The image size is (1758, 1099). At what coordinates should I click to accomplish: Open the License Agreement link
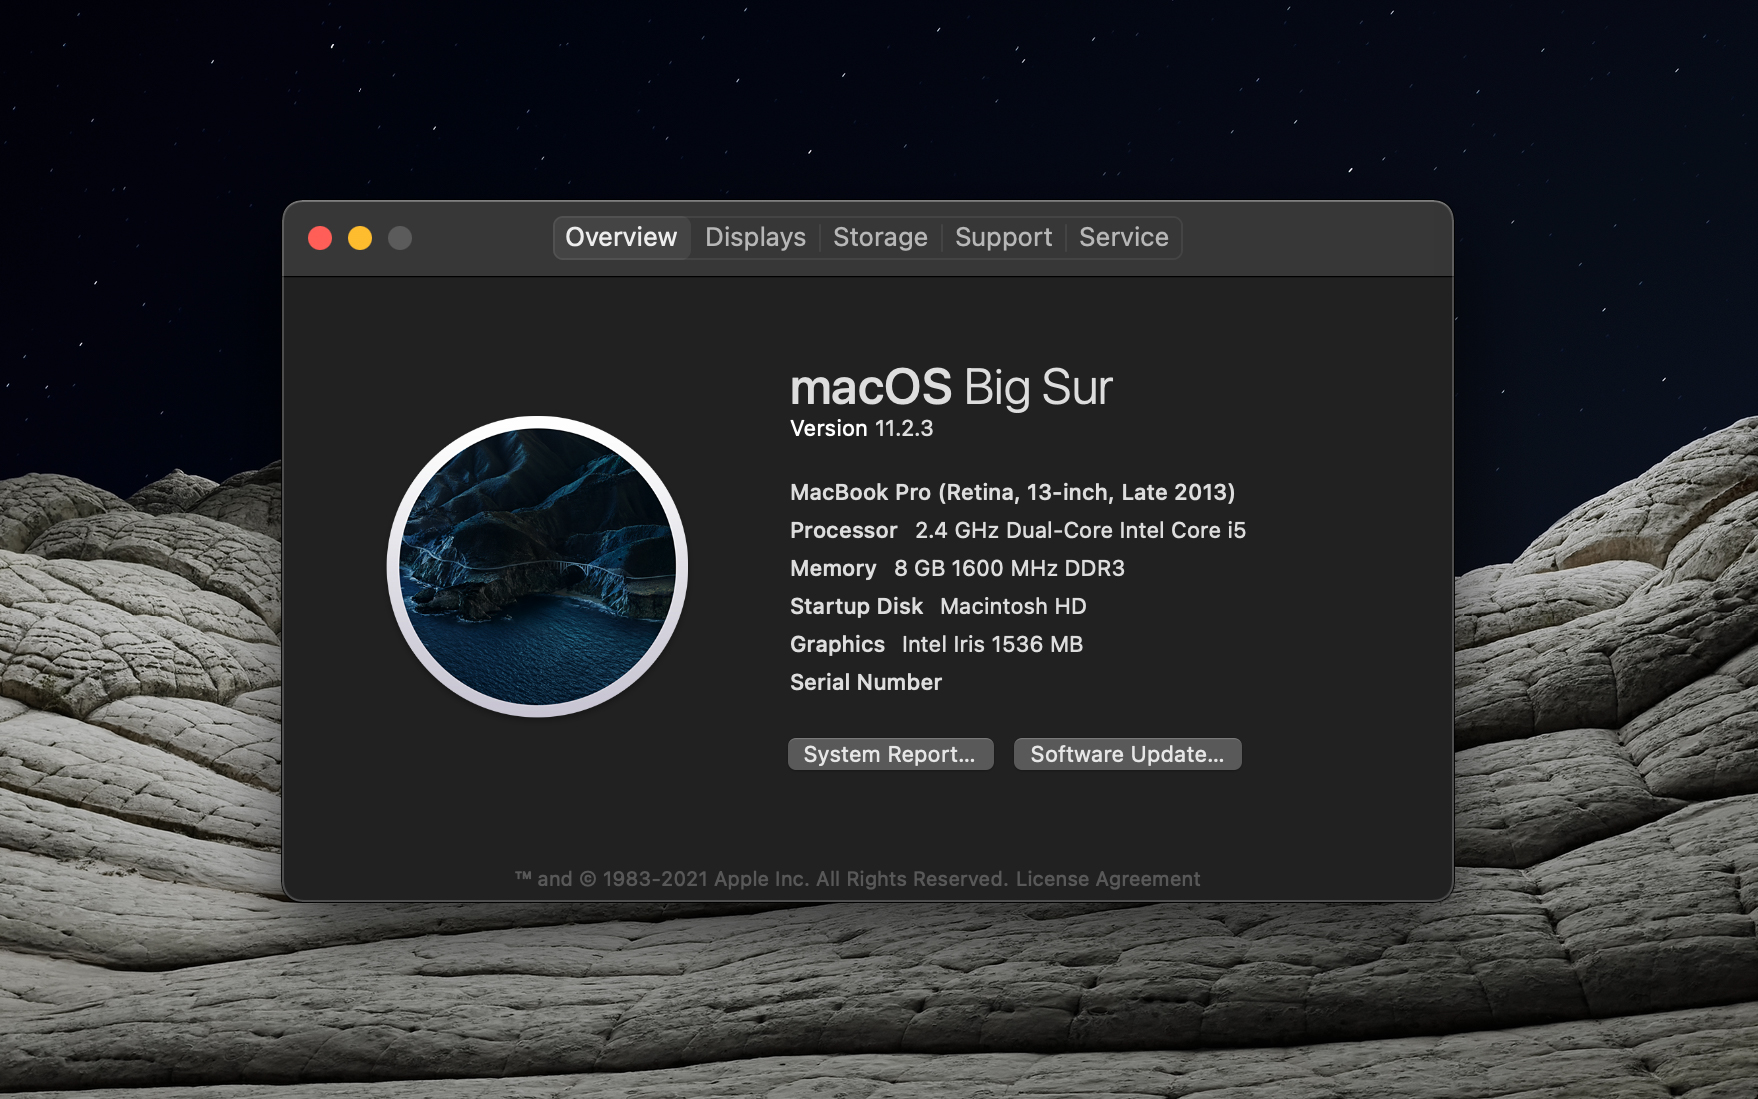pyautogui.click(x=1108, y=879)
